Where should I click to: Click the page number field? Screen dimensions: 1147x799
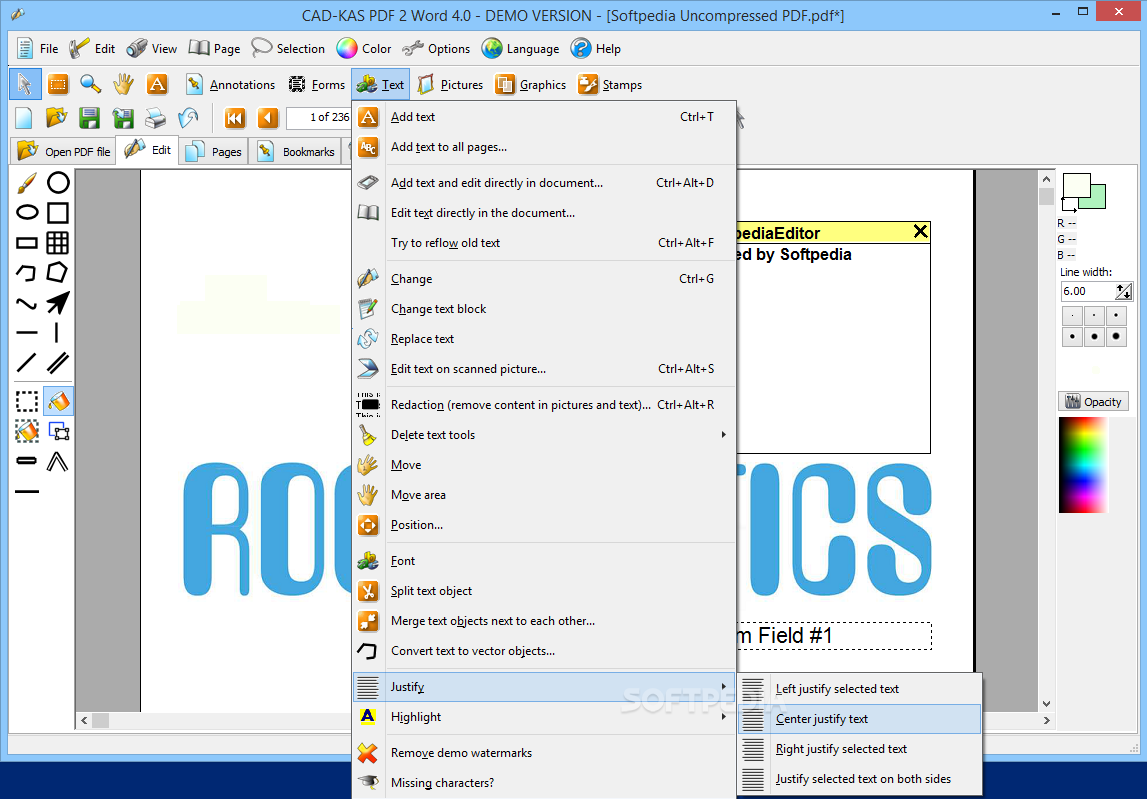tap(319, 117)
